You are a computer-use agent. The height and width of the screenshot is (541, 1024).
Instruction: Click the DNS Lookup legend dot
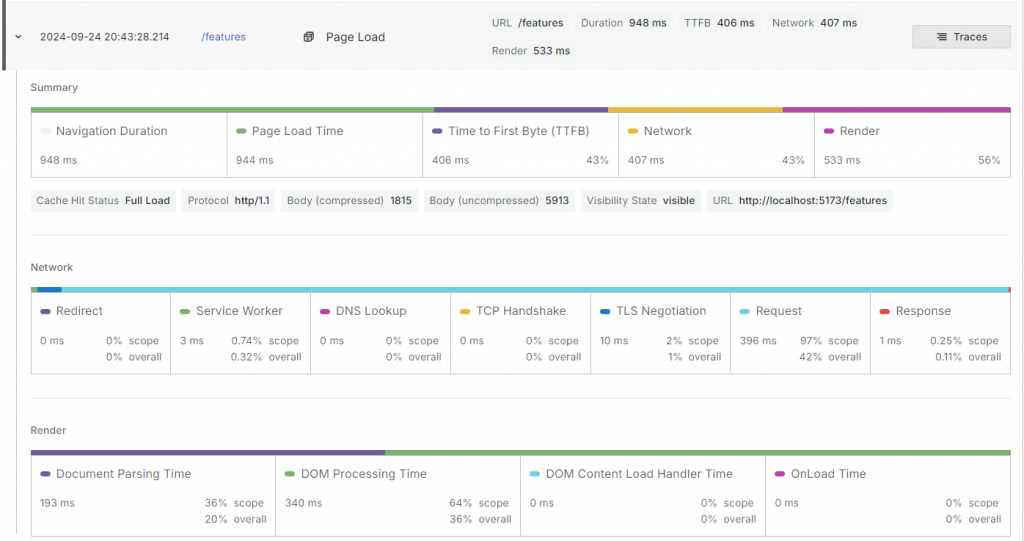tap(325, 312)
